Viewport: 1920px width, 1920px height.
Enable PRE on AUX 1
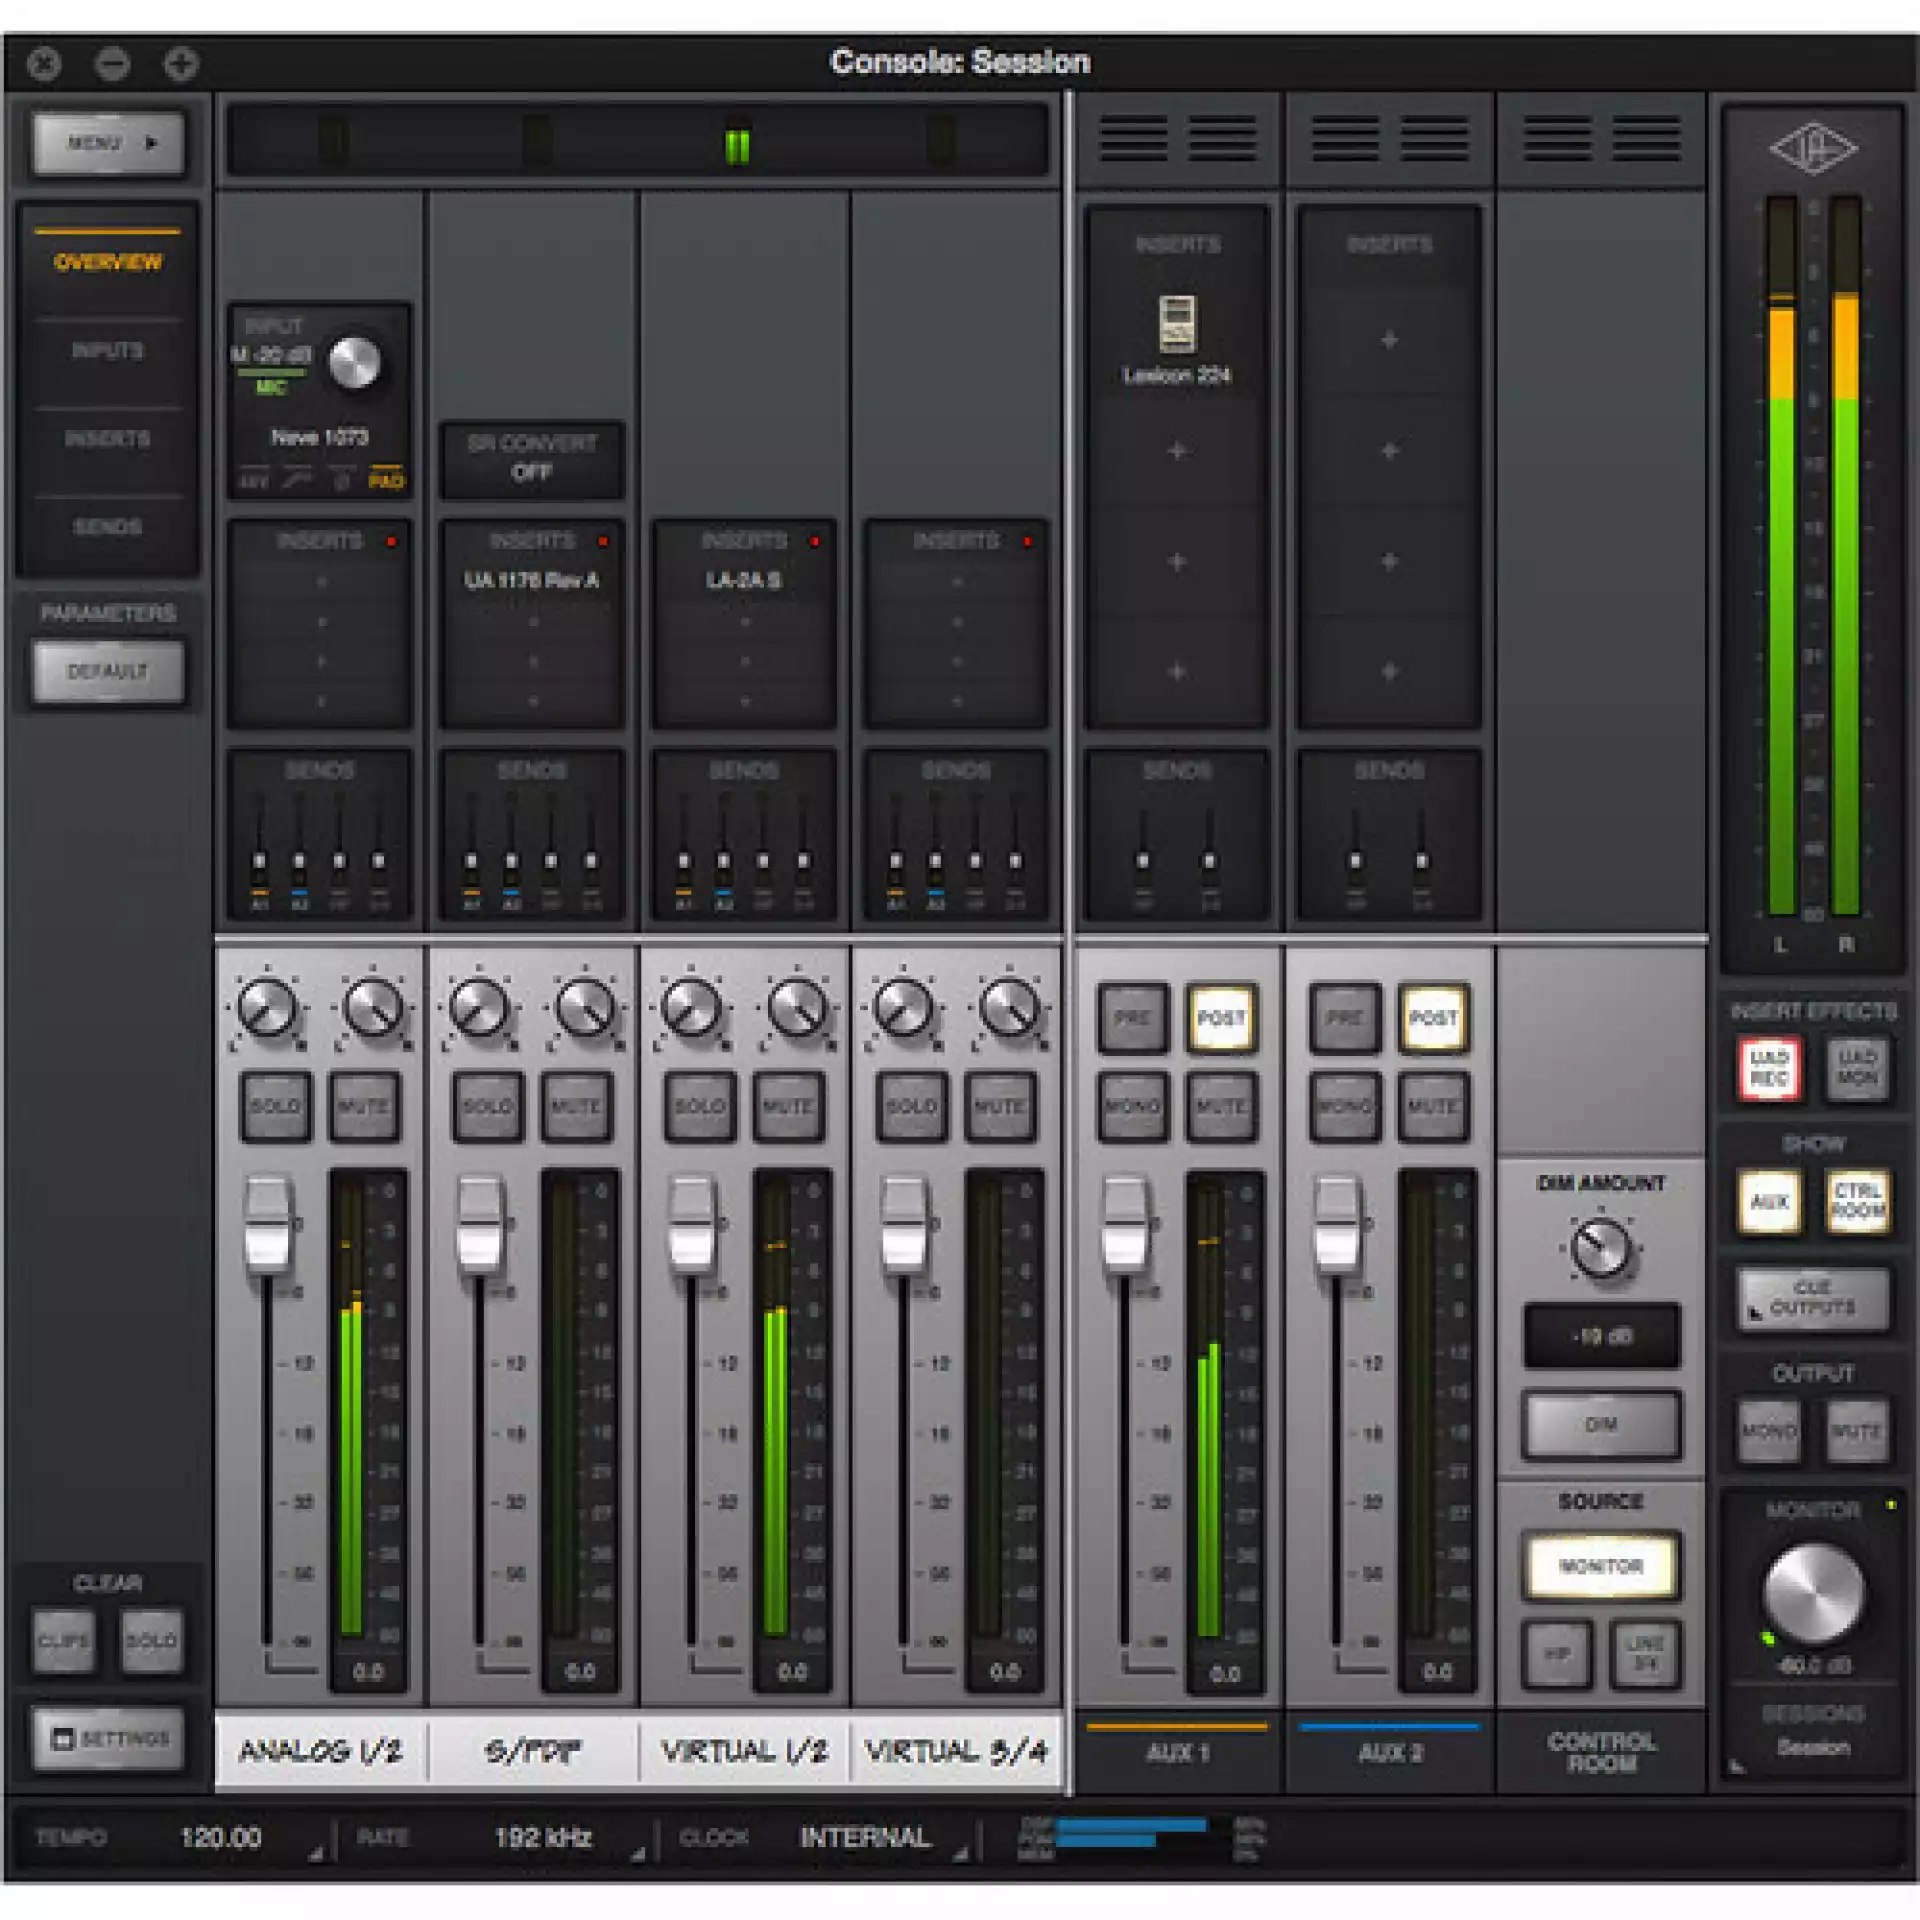click(x=1132, y=1018)
